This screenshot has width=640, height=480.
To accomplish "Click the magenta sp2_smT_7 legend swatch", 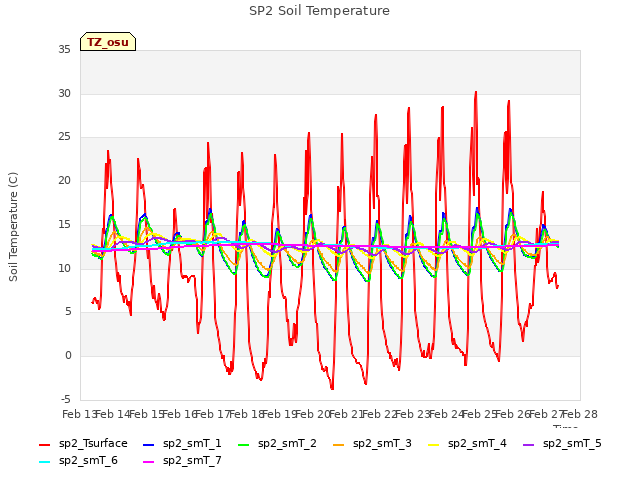I will pos(149,462).
